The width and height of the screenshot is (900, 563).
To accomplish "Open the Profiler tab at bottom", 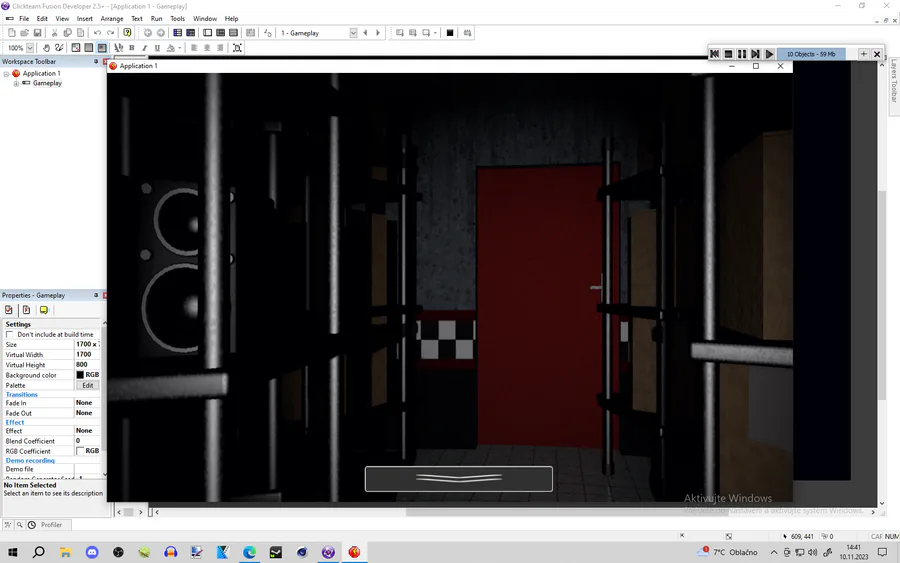I will (51, 525).
